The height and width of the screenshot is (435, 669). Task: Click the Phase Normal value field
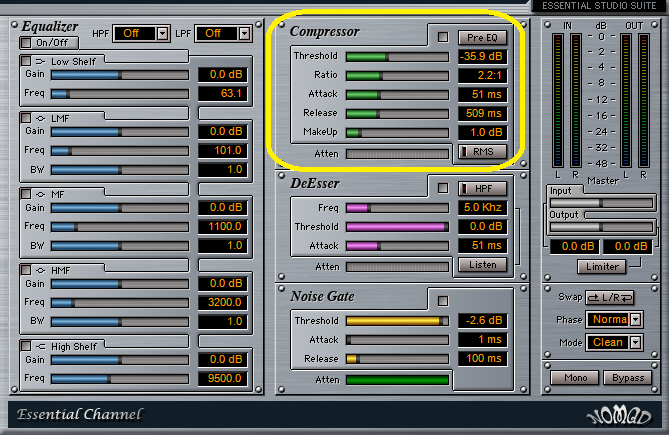[x=608, y=319]
